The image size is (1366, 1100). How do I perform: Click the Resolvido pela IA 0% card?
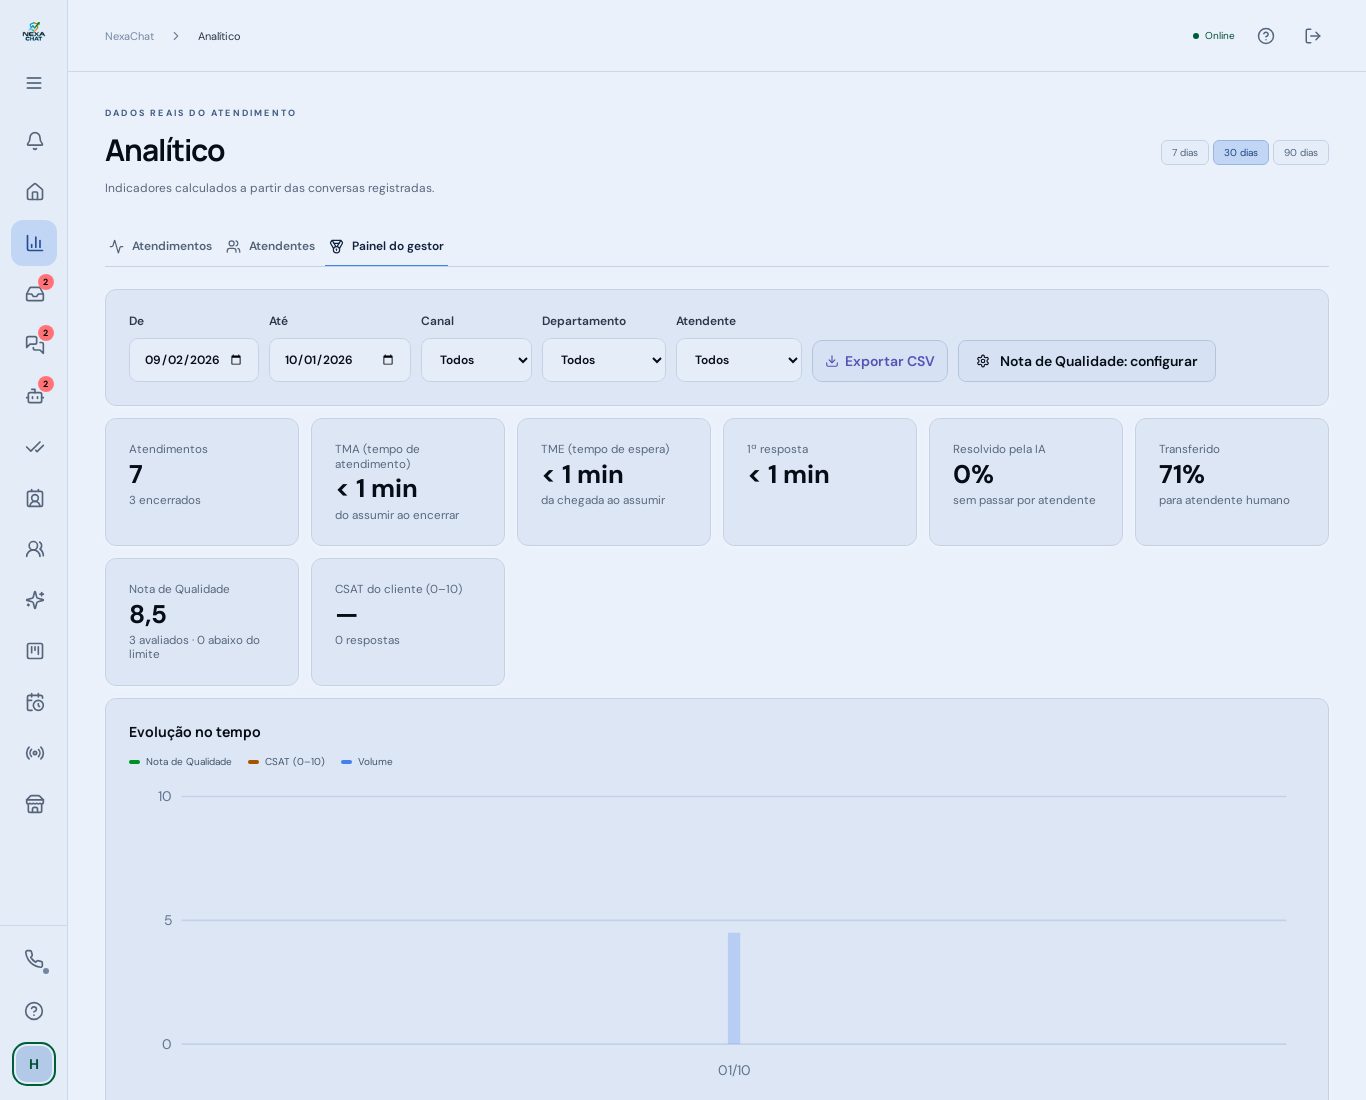(1026, 482)
